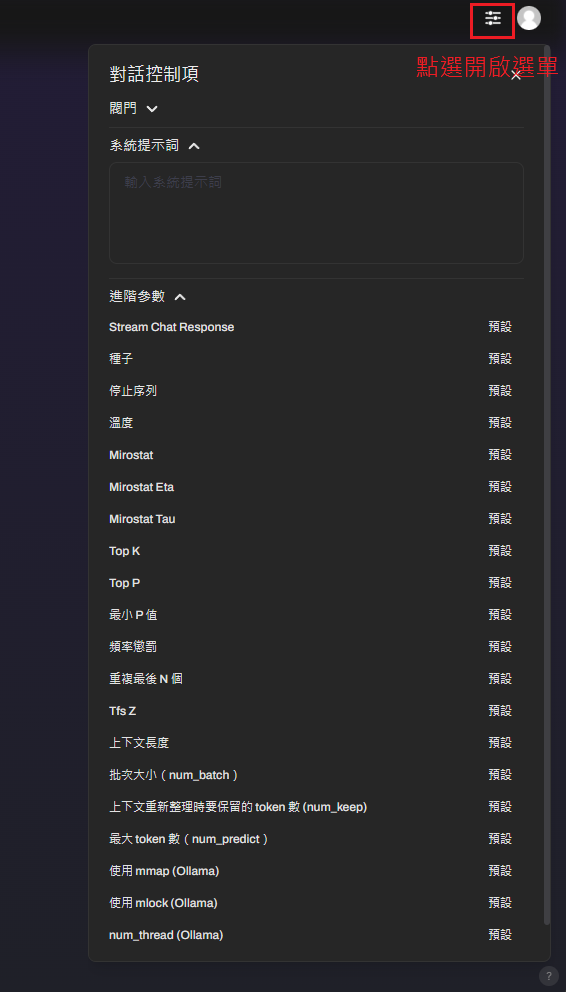Viewport: 566px width, 992px height.
Task: Close the 對話控制項 panel
Action: 516,75
